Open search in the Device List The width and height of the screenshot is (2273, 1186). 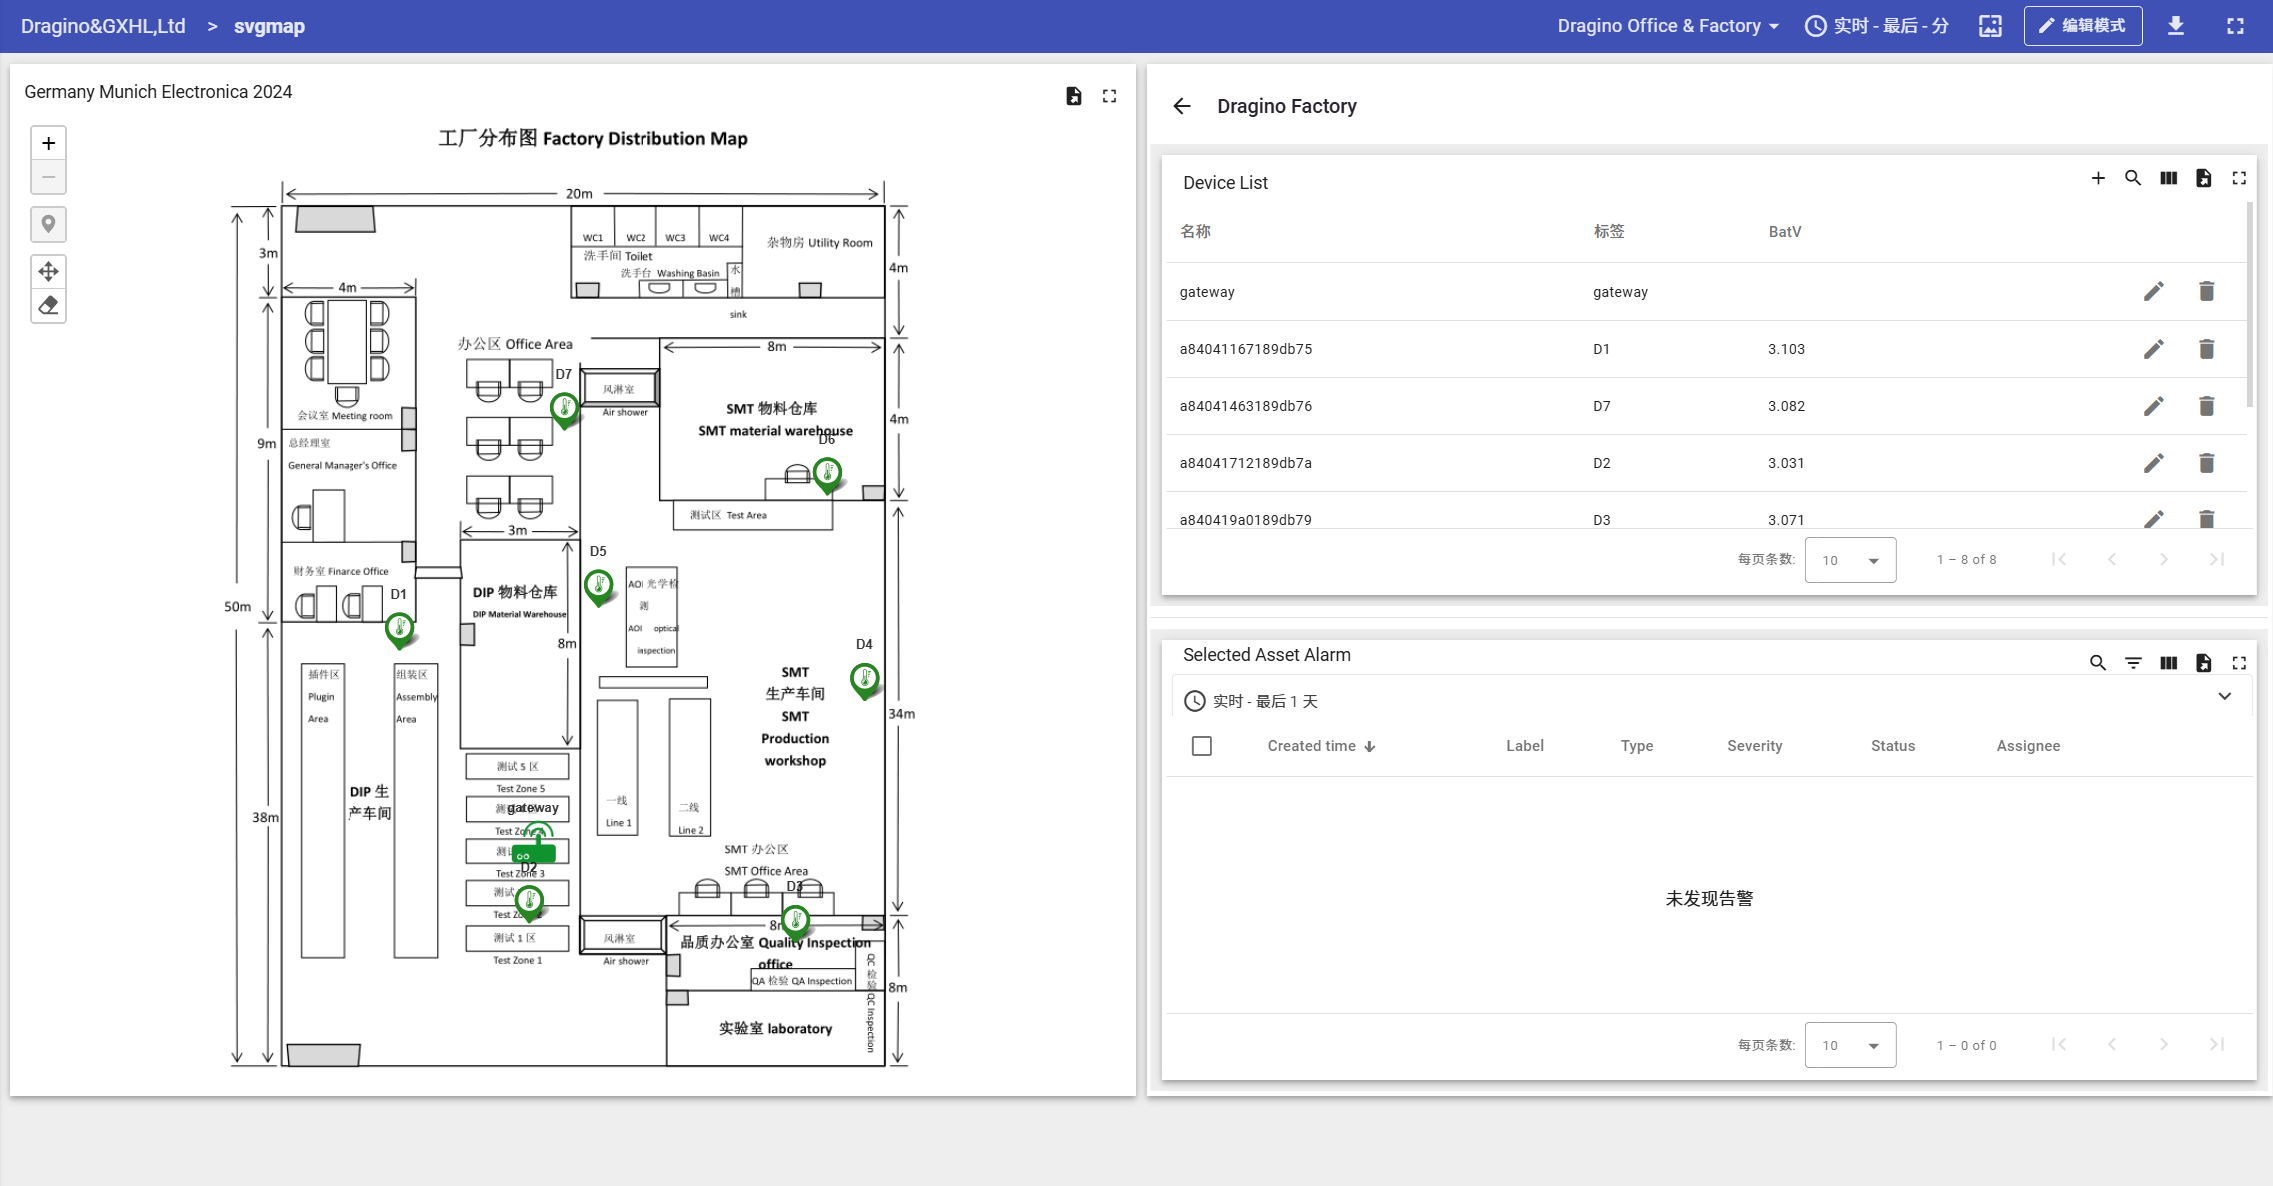[2133, 178]
